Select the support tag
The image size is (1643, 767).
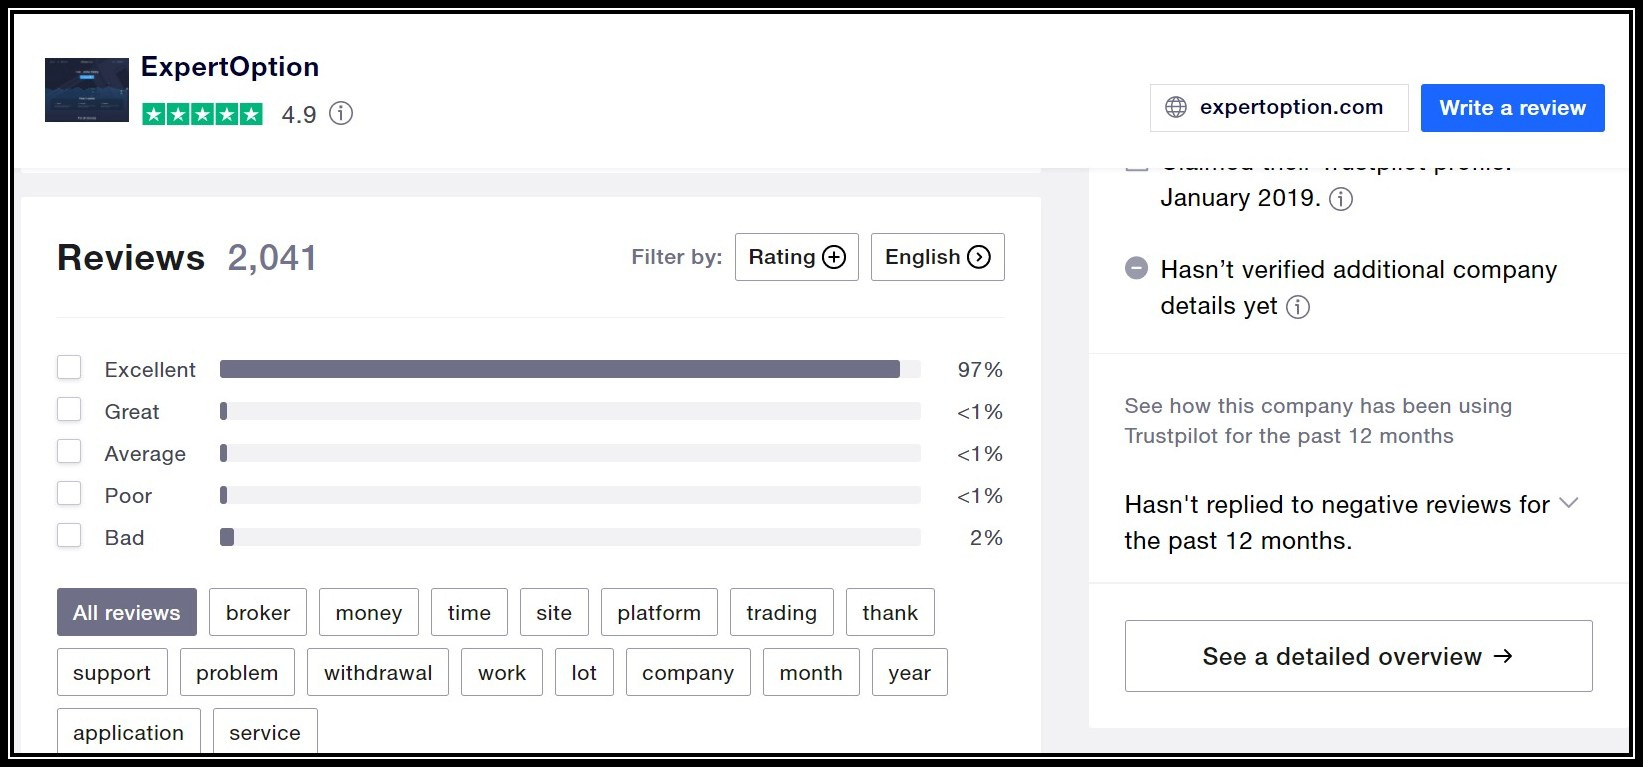point(112,672)
